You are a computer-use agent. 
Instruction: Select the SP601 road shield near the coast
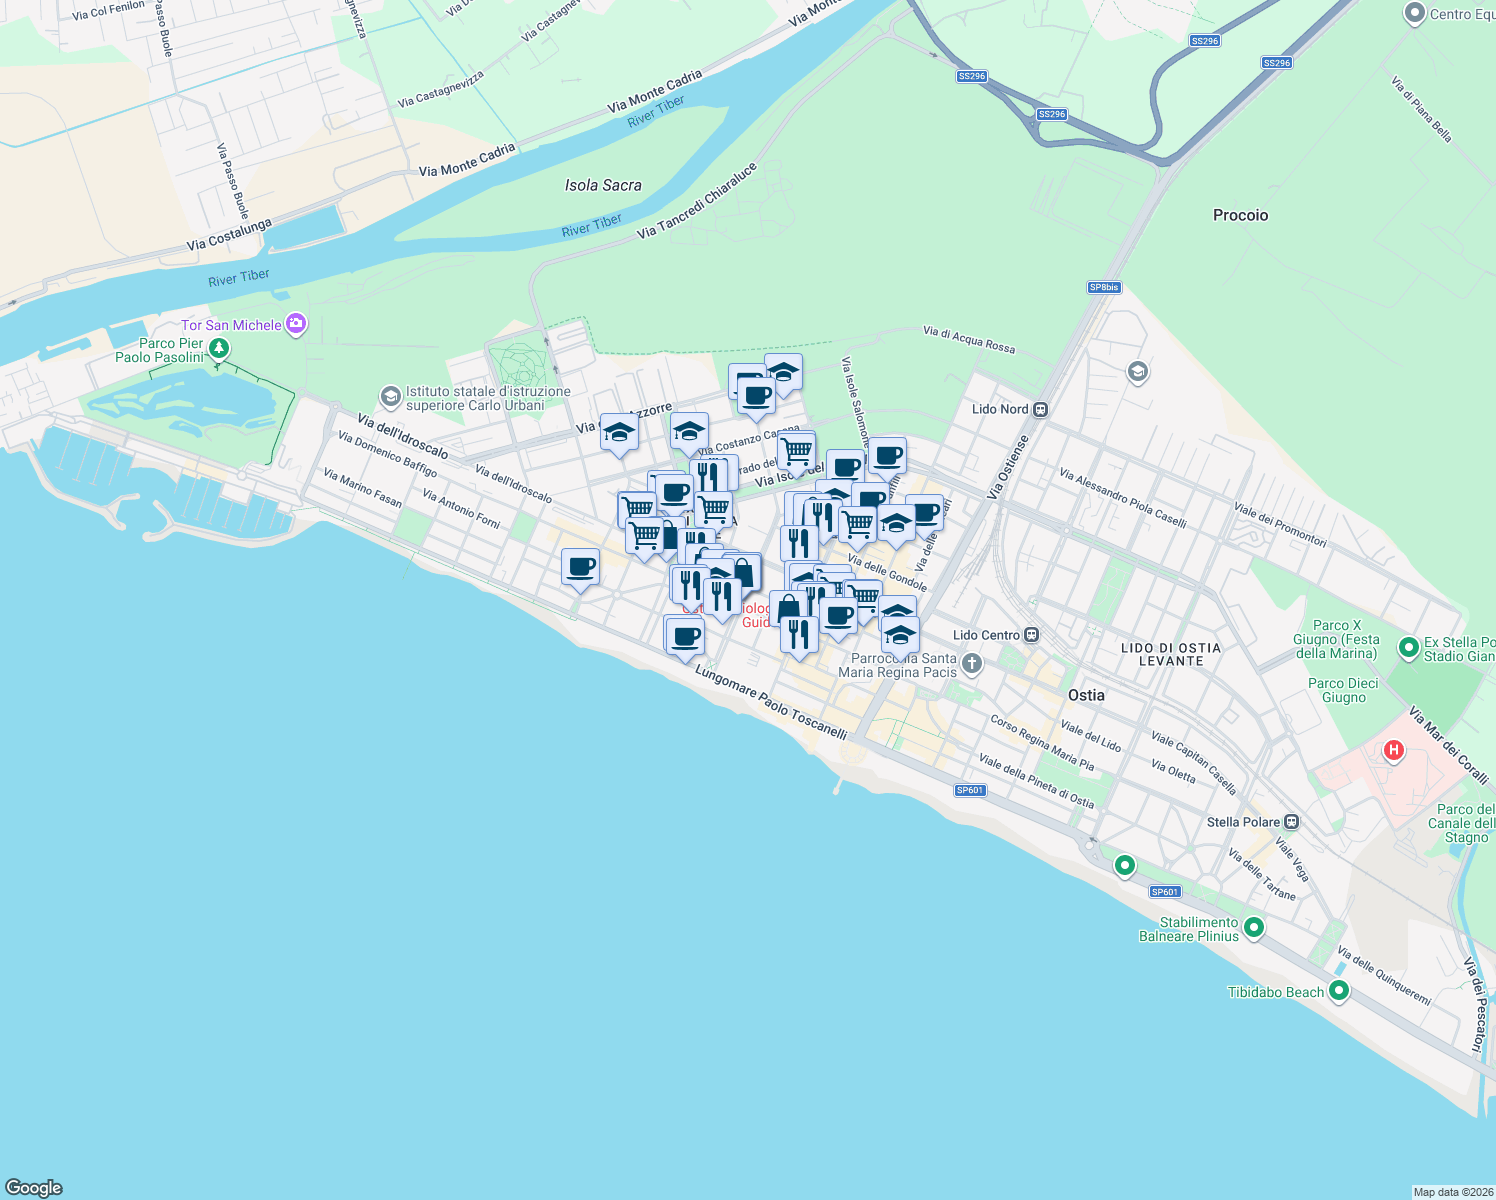pos(971,790)
